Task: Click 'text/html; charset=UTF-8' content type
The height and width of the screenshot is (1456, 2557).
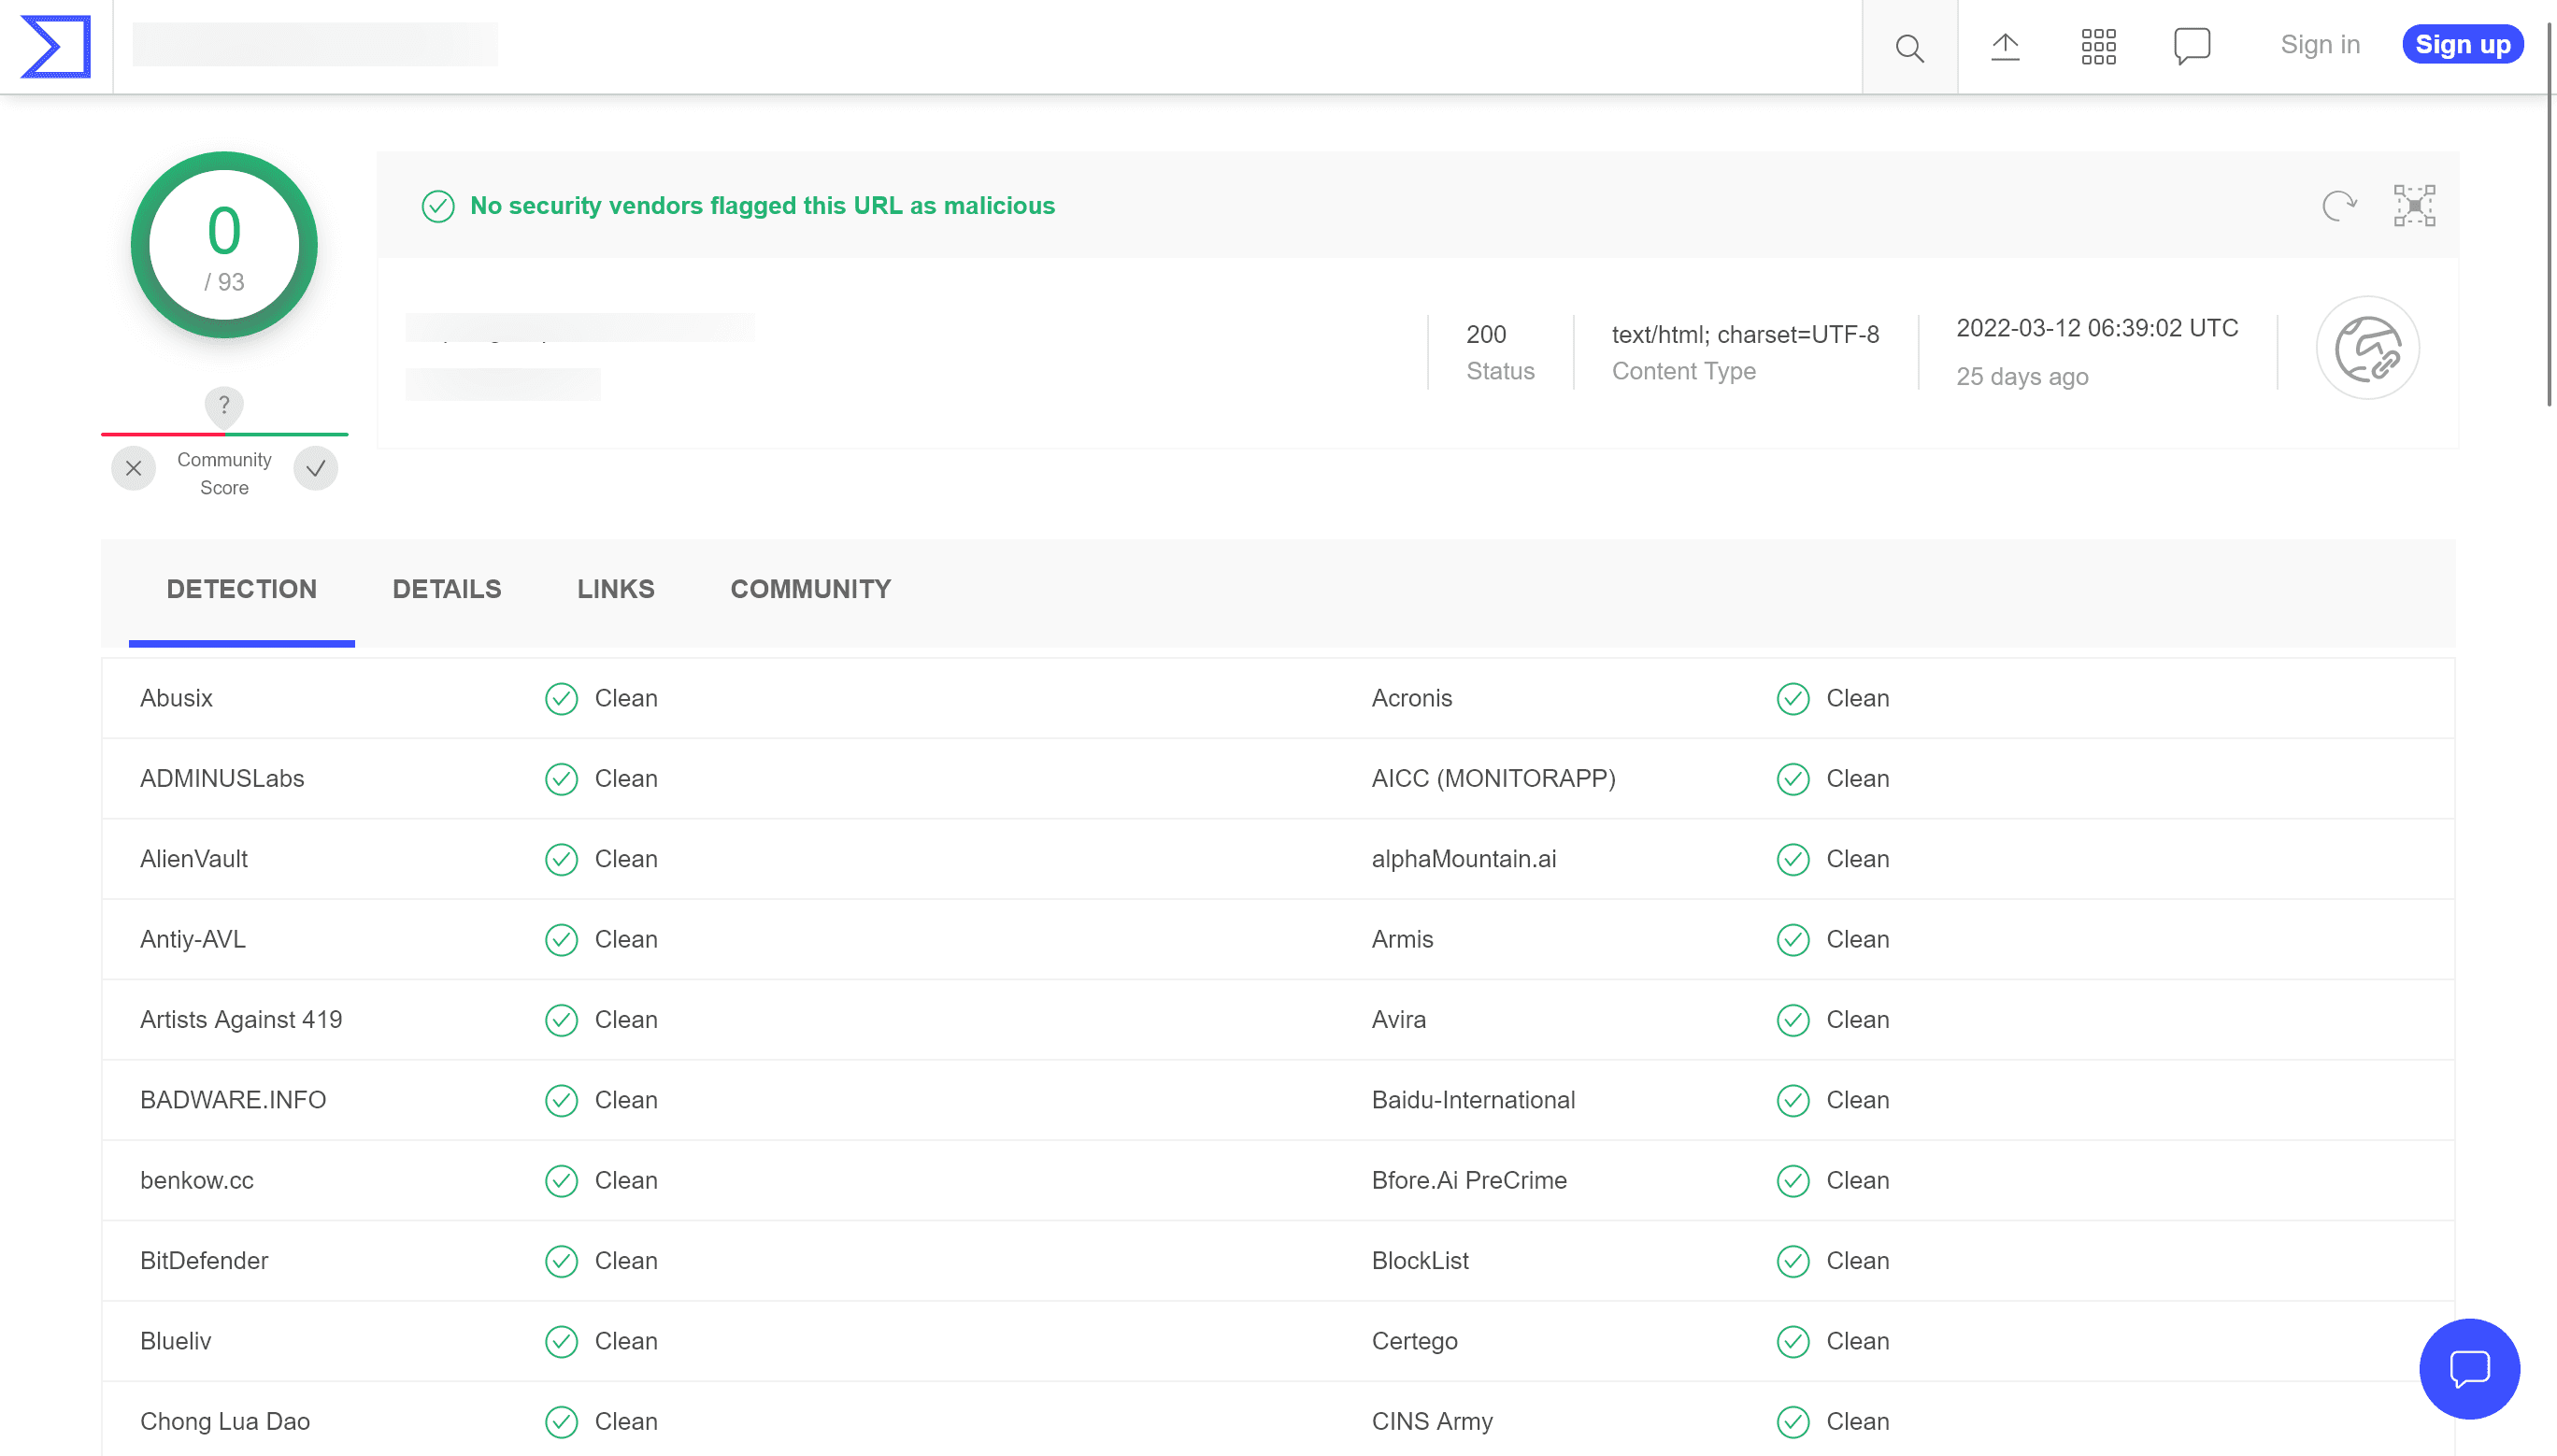Action: (1744, 334)
